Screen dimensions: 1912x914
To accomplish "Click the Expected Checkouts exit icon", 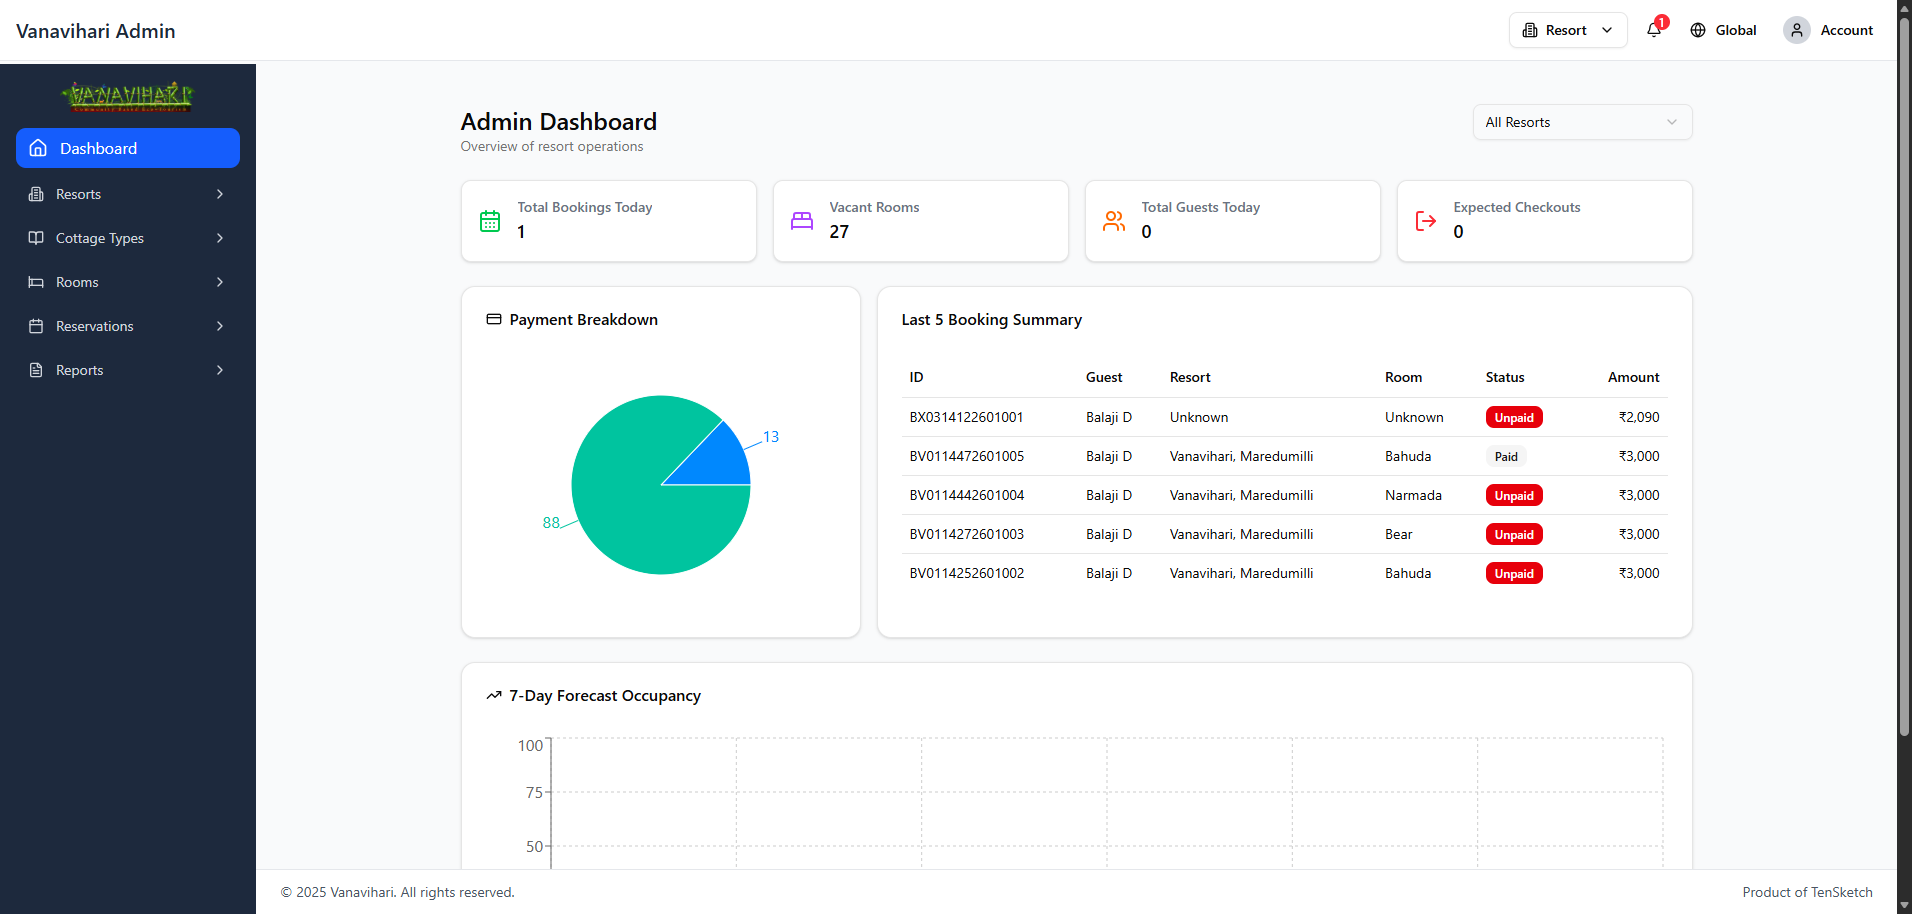I will pyautogui.click(x=1426, y=221).
